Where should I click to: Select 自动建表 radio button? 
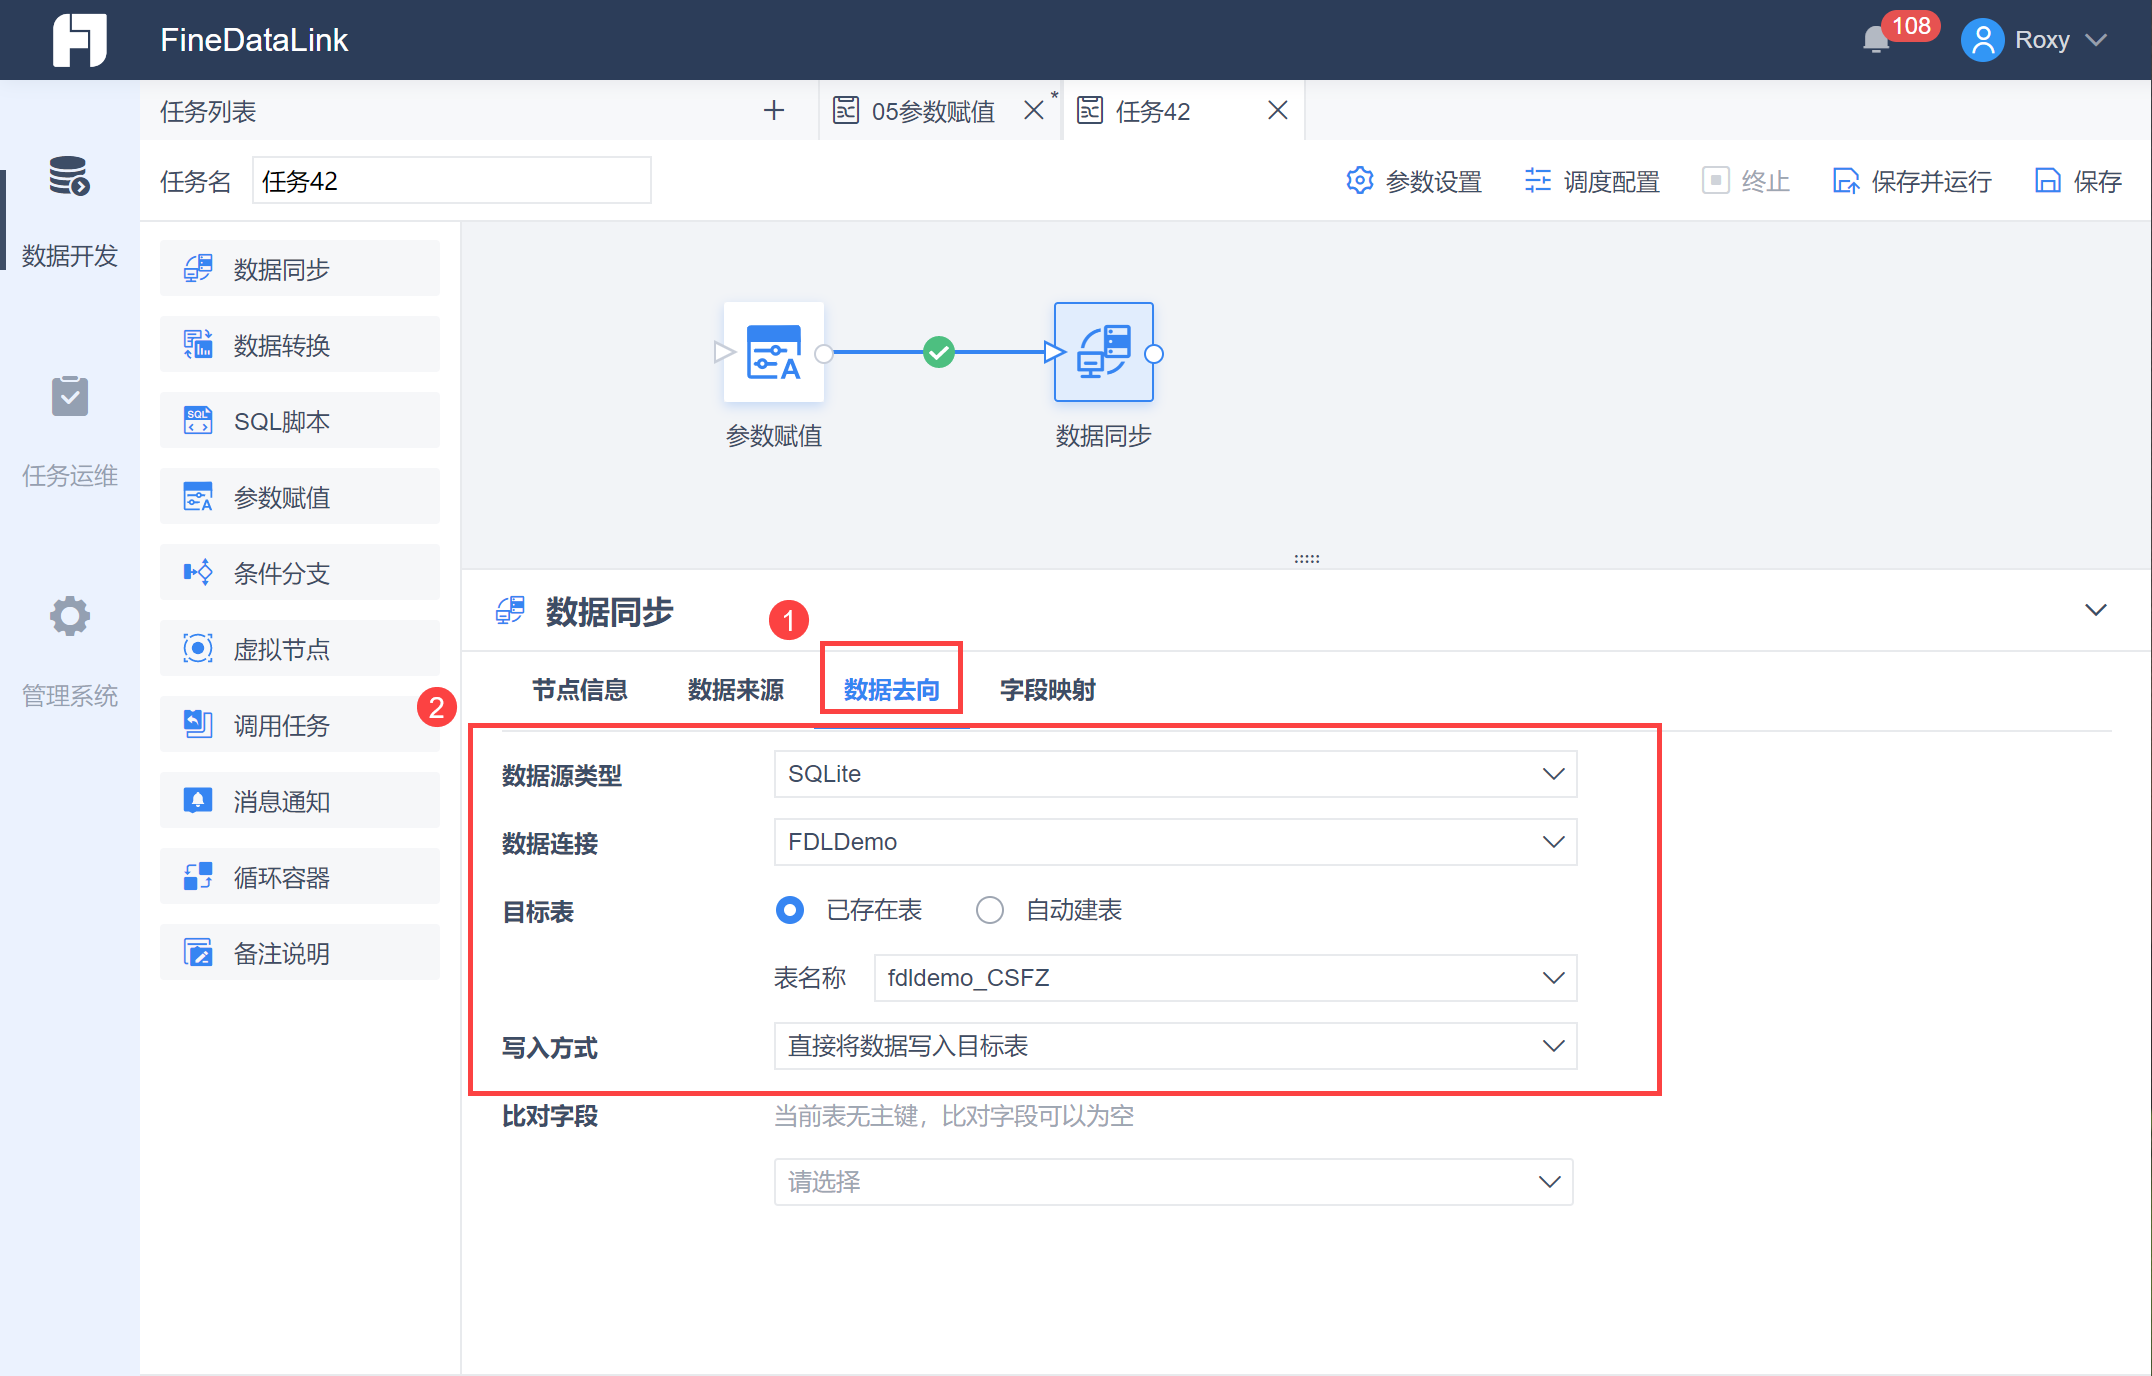(990, 910)
